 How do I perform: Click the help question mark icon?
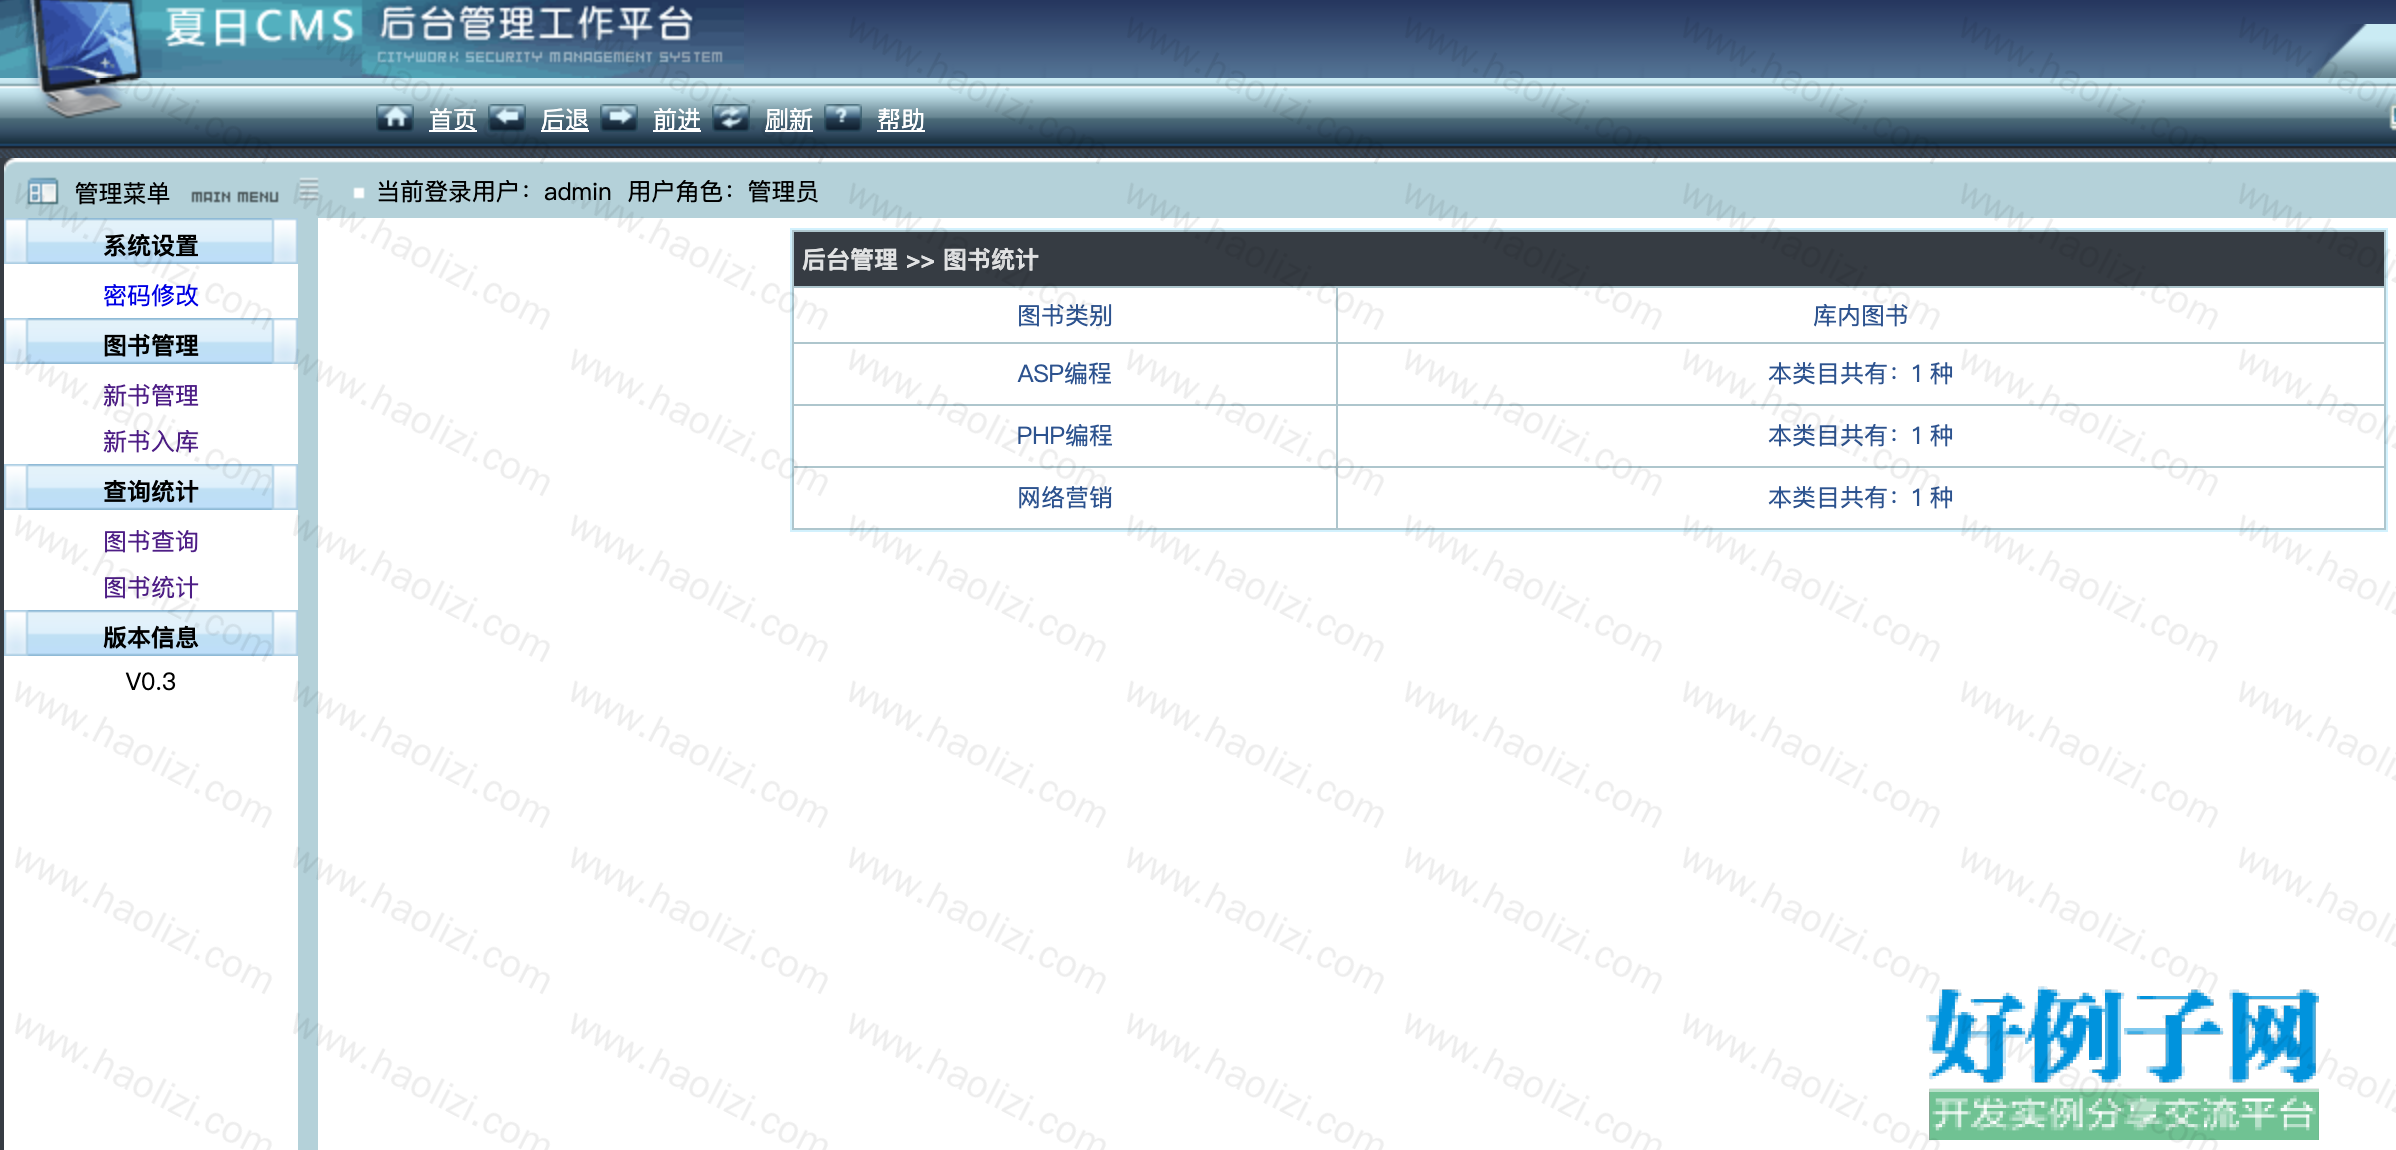[x=843, y=118]
